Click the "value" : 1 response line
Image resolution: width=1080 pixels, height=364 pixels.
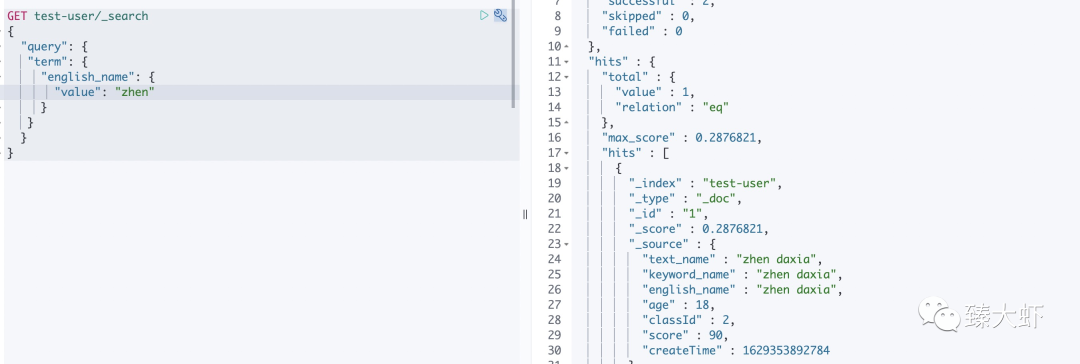pos(655,92)
